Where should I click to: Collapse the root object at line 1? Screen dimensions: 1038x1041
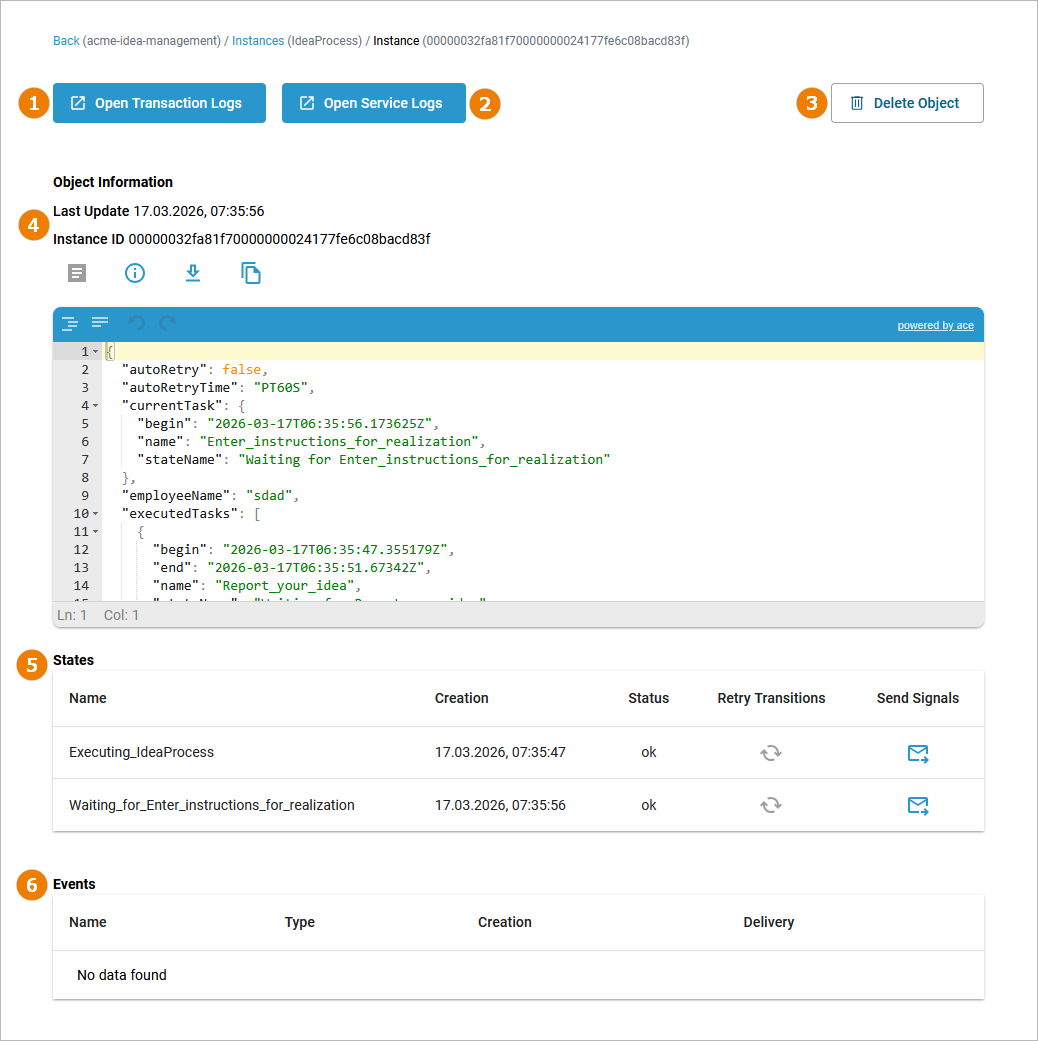[96, 352]
